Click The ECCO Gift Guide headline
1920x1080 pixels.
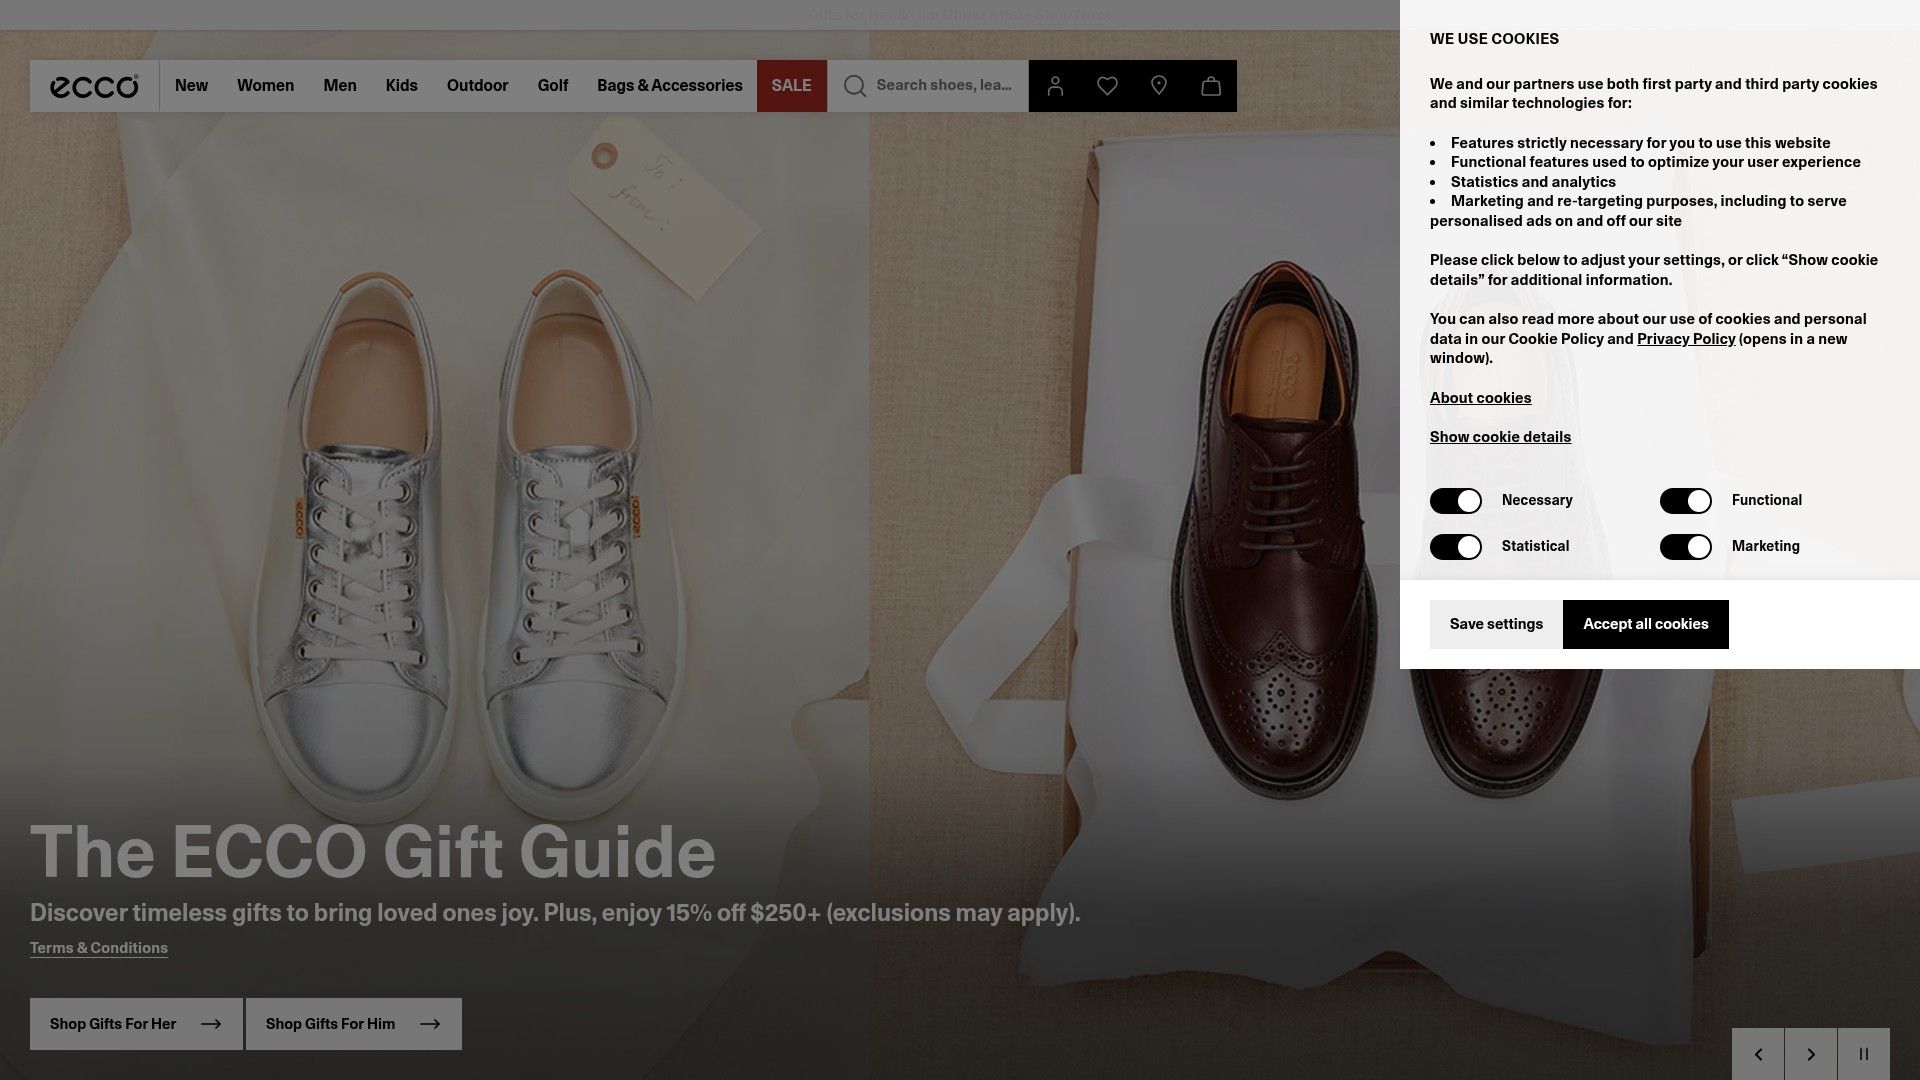point(373,852)
